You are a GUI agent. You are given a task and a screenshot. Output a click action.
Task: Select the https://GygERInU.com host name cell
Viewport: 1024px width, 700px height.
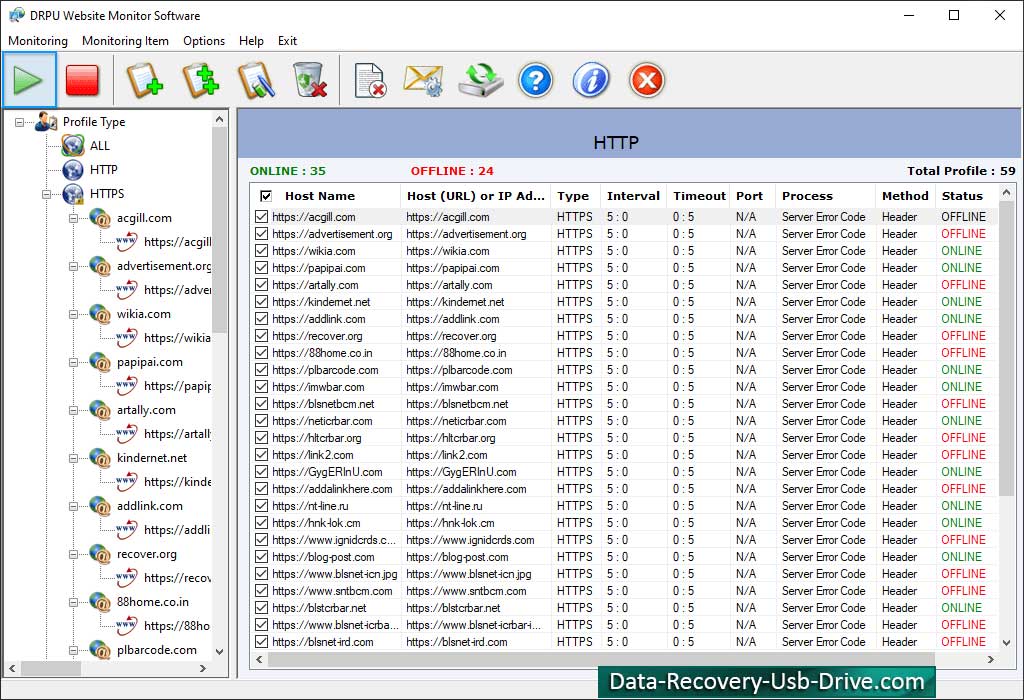[327, 471]
